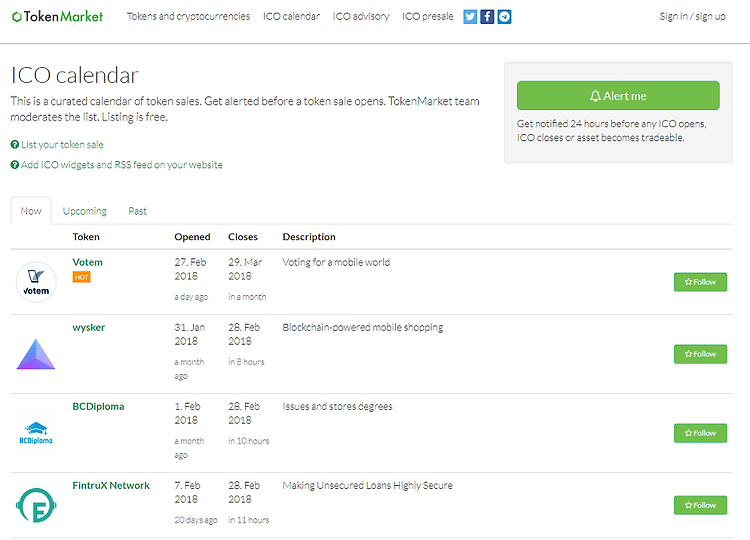
Task: Open the TokenMarket home logo
Action: (57, 17)
